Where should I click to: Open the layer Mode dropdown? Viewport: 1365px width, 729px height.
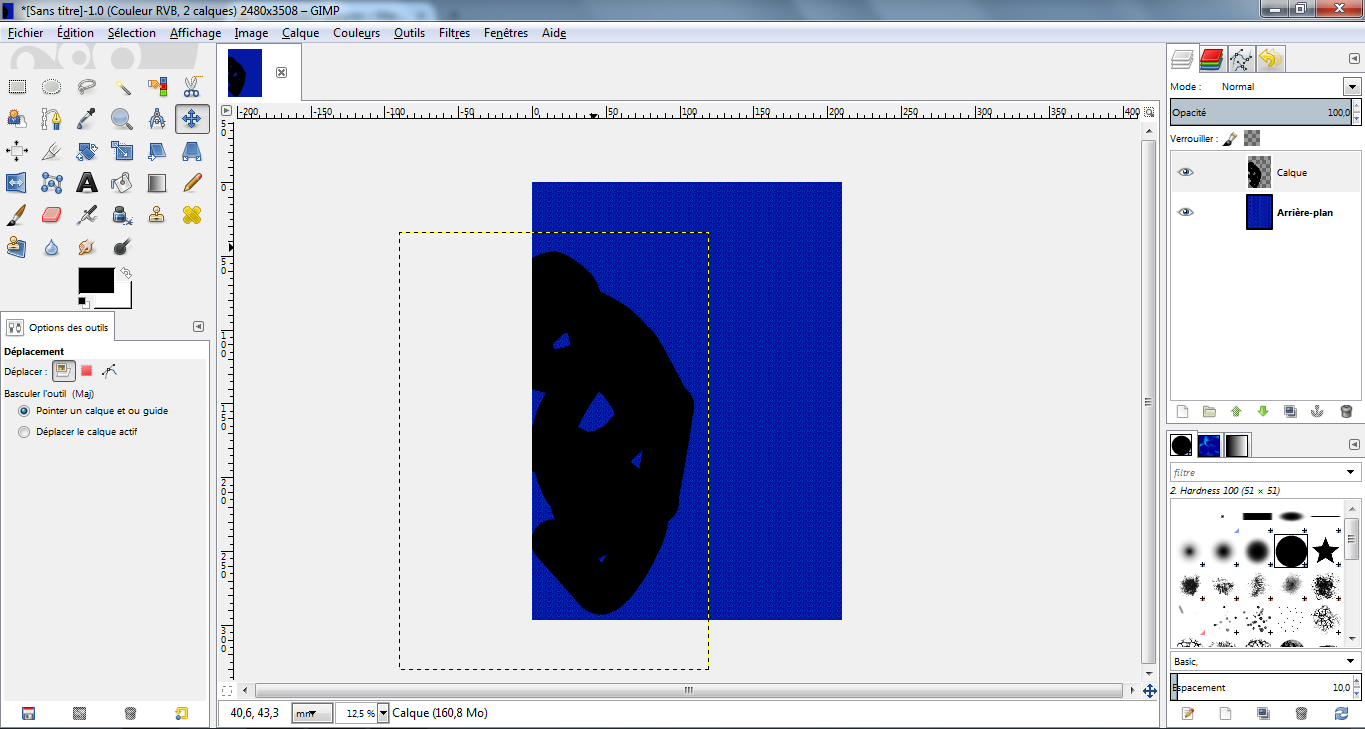coord(1352,87)
